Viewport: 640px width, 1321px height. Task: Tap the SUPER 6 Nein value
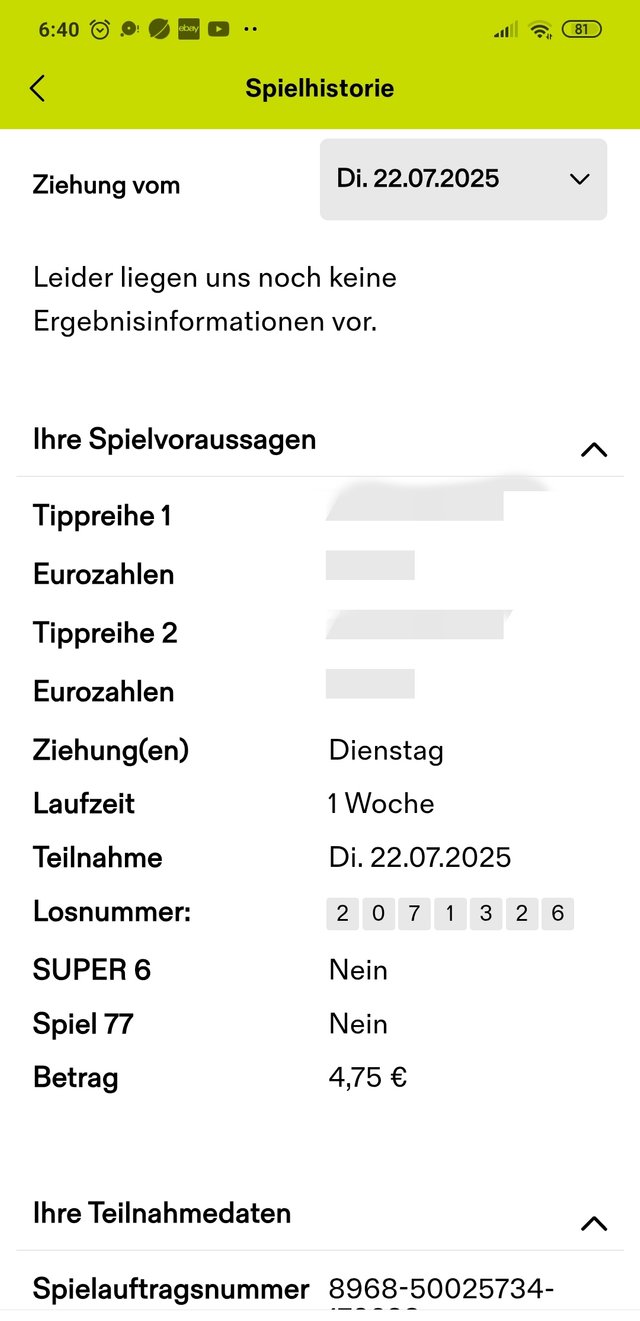(358, 970)
